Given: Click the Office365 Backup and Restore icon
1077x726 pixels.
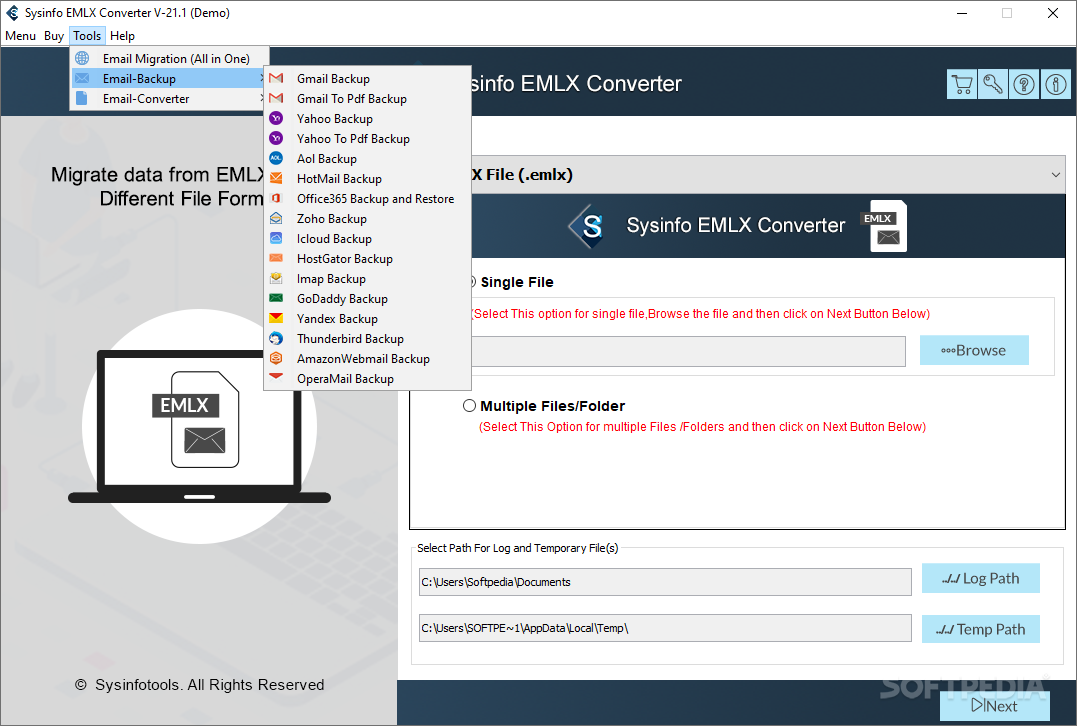Looking at the screenshot, I should [276, 198].
